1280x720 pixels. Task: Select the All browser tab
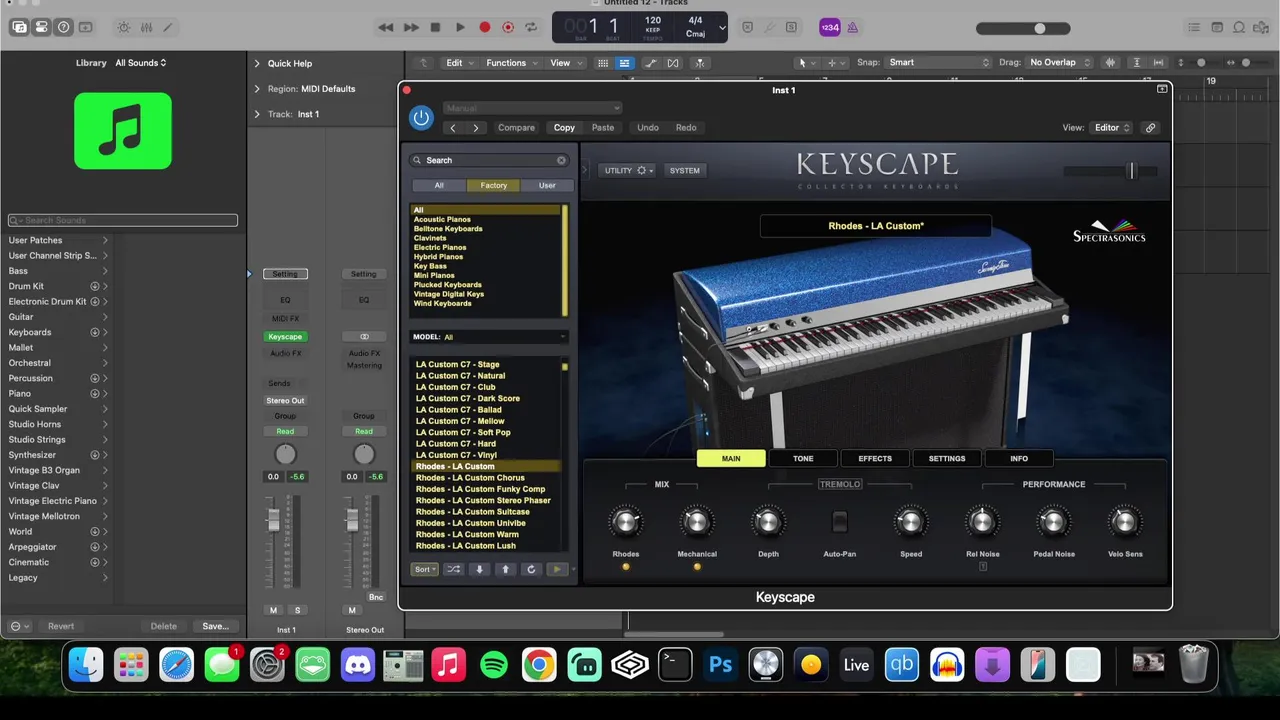(x=439, y=185)
